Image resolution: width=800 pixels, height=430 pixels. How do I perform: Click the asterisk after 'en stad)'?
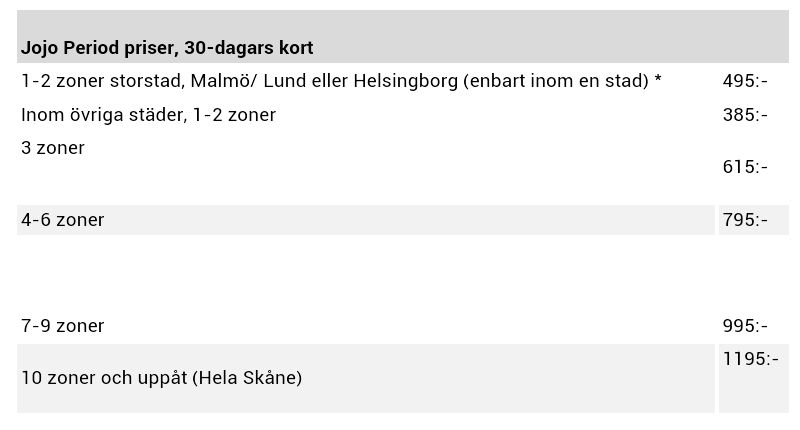[658, 79]
